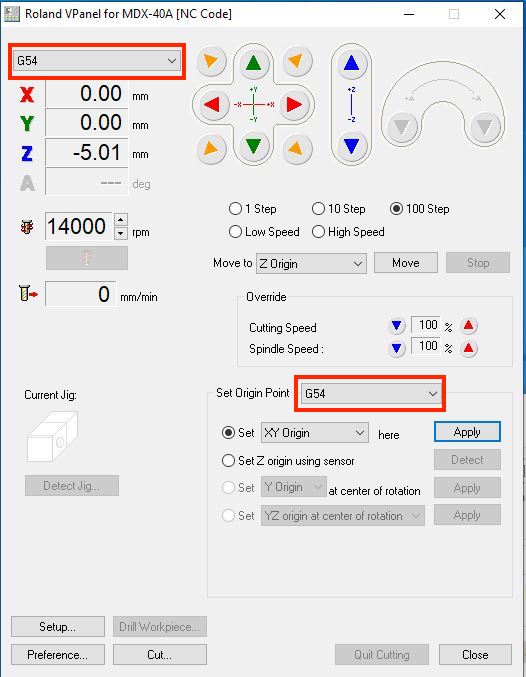Click the Cutting Speed 100% override field
526x677 pixels.
[x=426, y=325]
